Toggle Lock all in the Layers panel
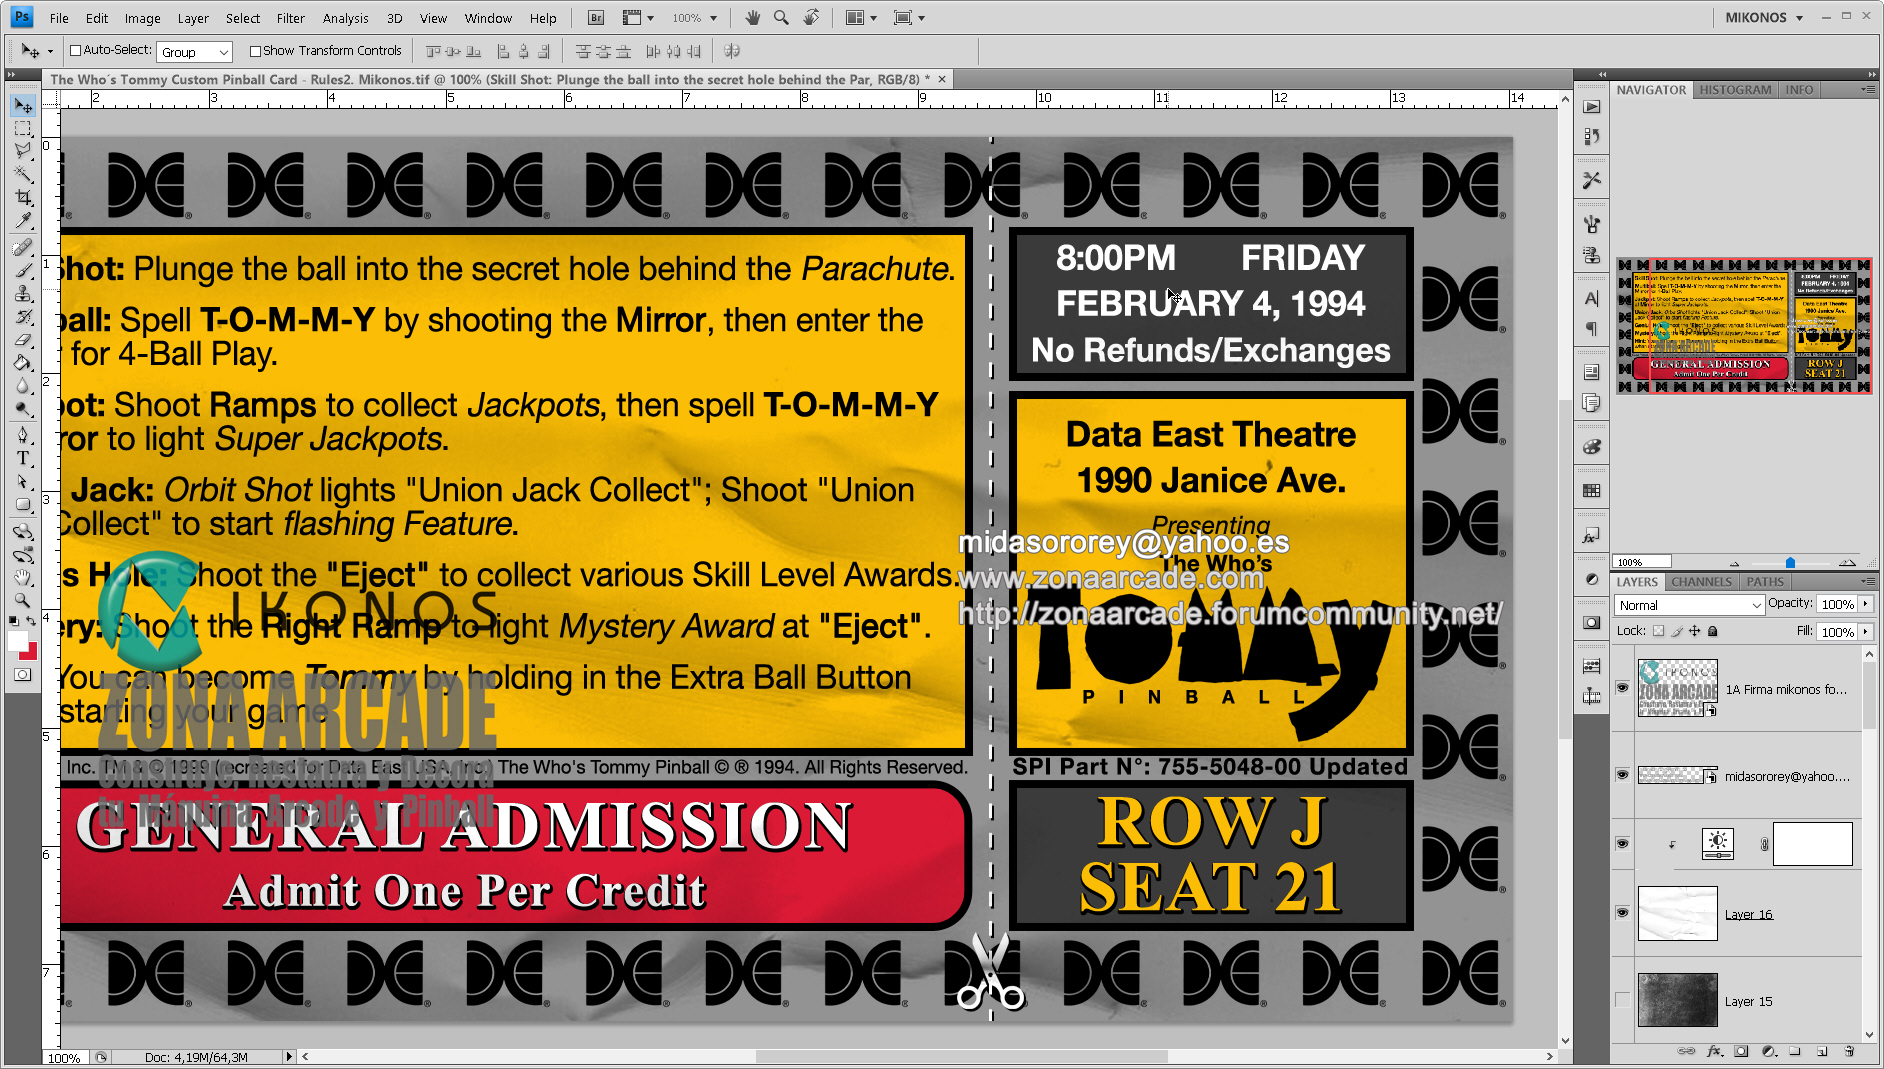Viewport: 1884px width, 1069px height. coord(1713,631)
